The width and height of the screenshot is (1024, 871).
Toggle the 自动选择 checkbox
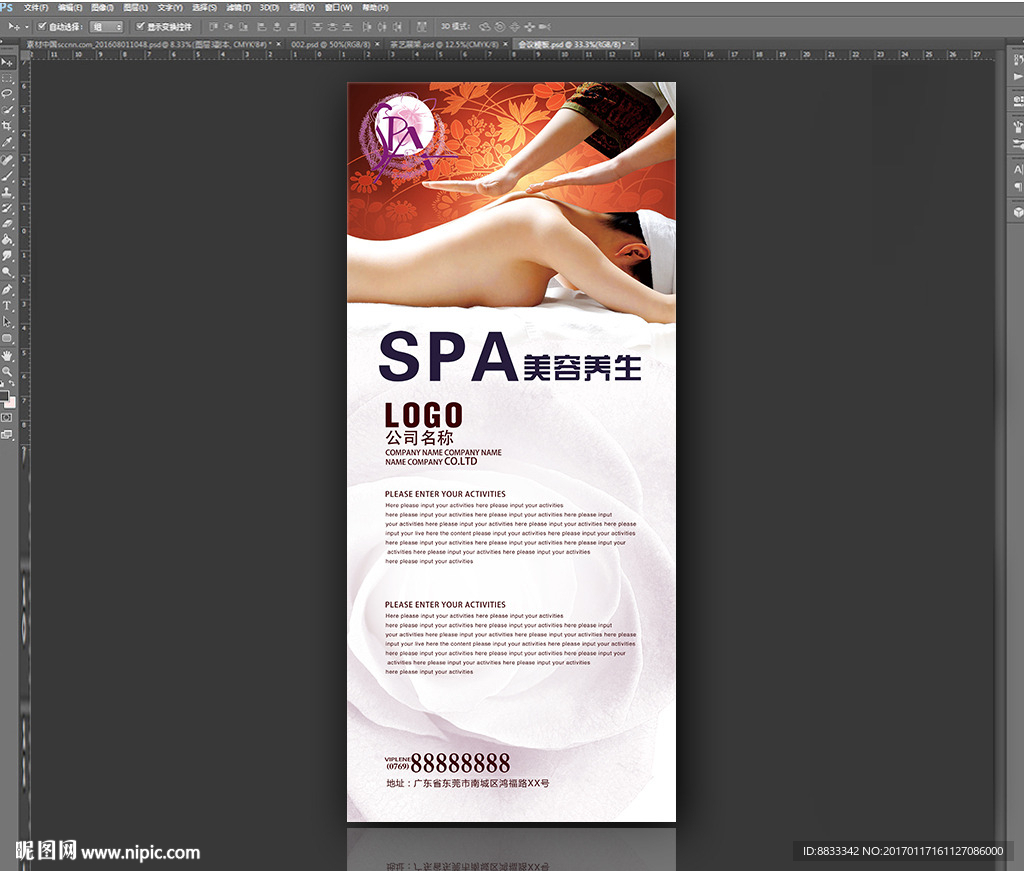click(x=42, y=26)
